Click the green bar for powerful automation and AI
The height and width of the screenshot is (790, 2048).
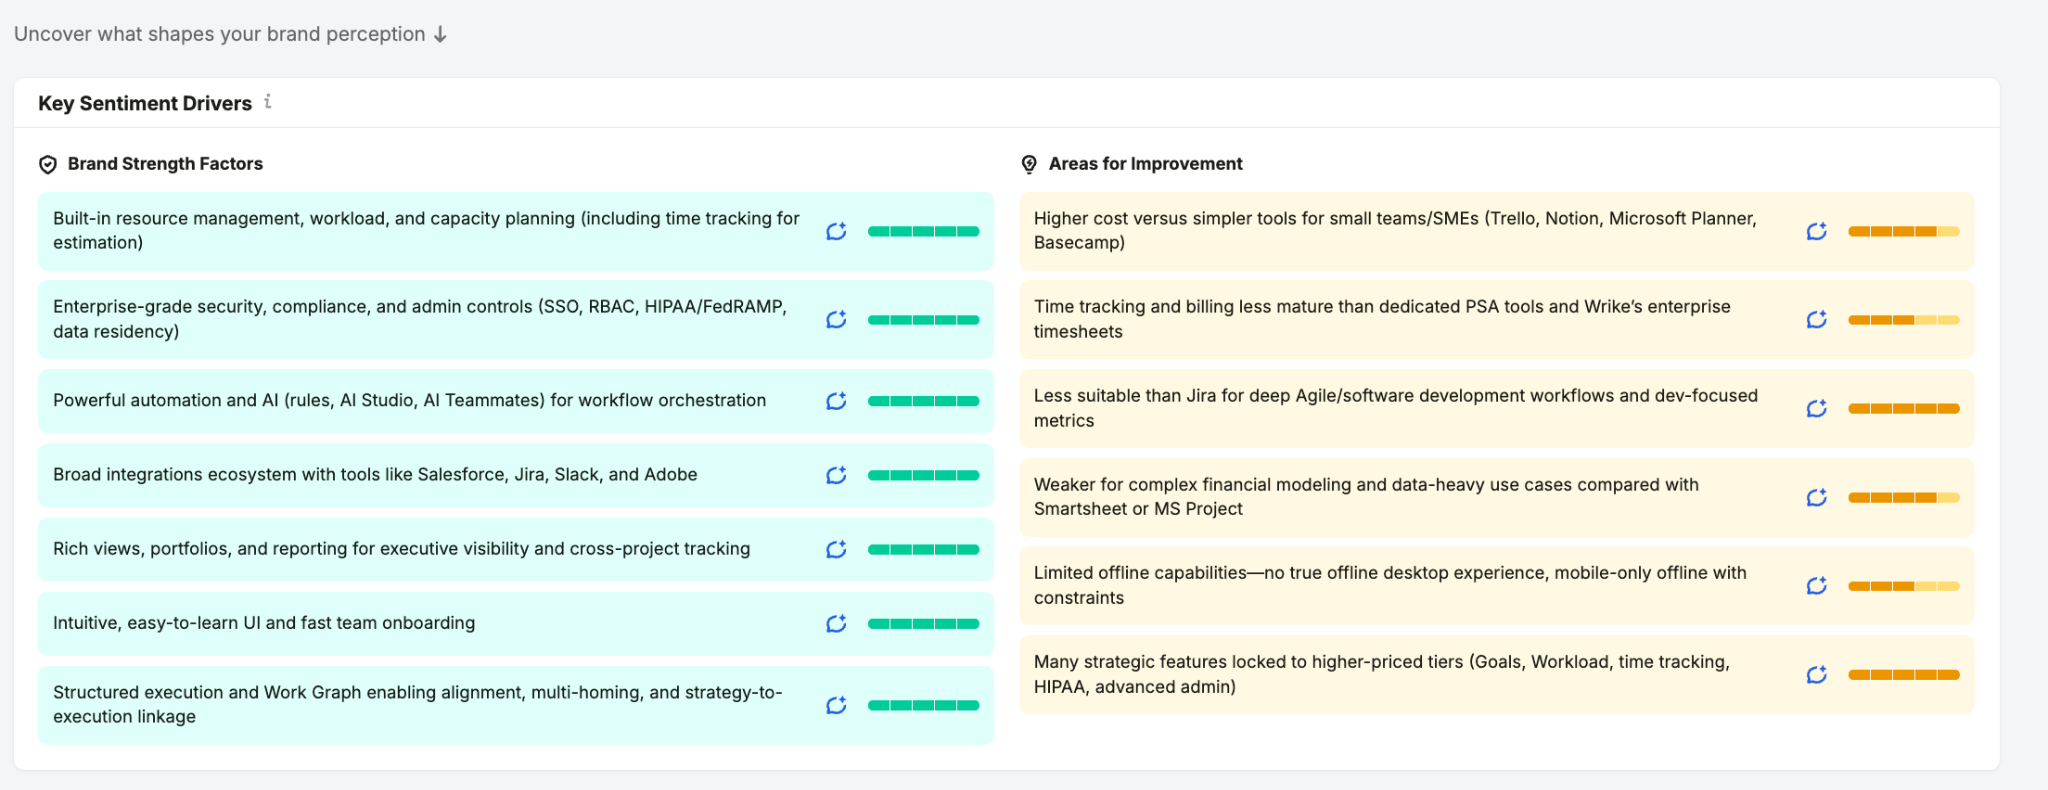[x=923, y=401]
